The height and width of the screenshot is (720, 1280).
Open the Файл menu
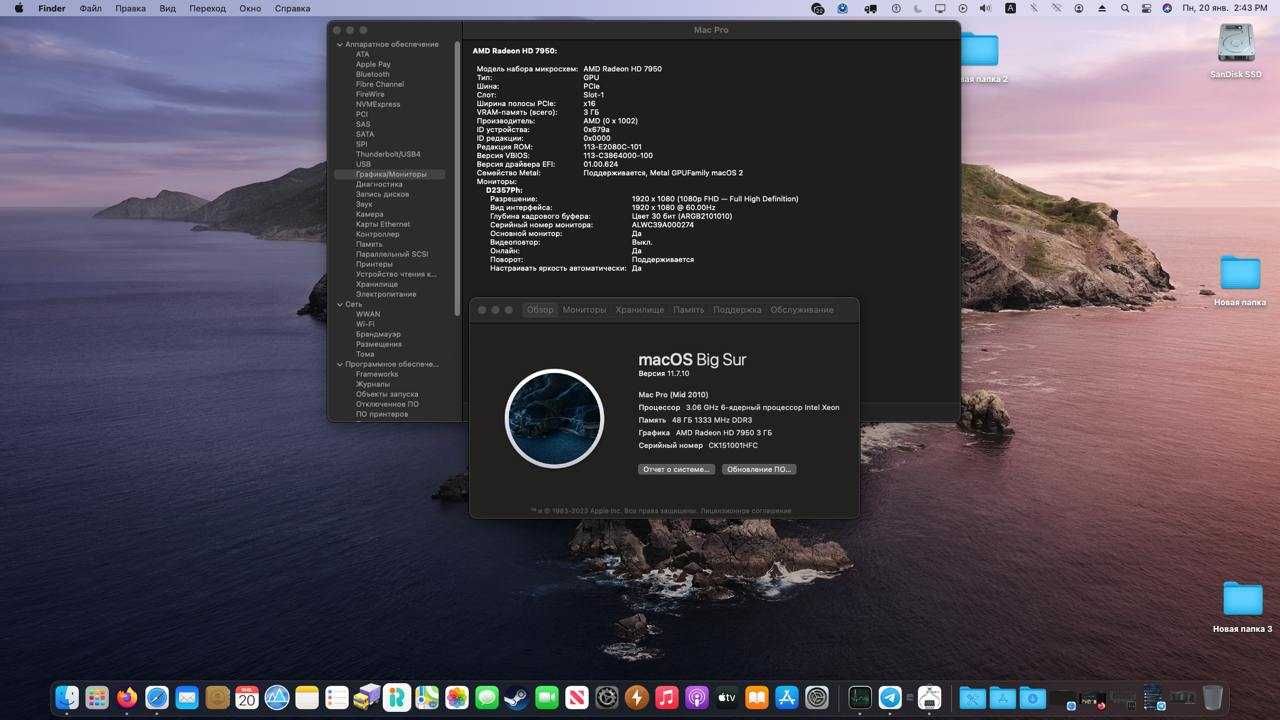pos(90,8)
